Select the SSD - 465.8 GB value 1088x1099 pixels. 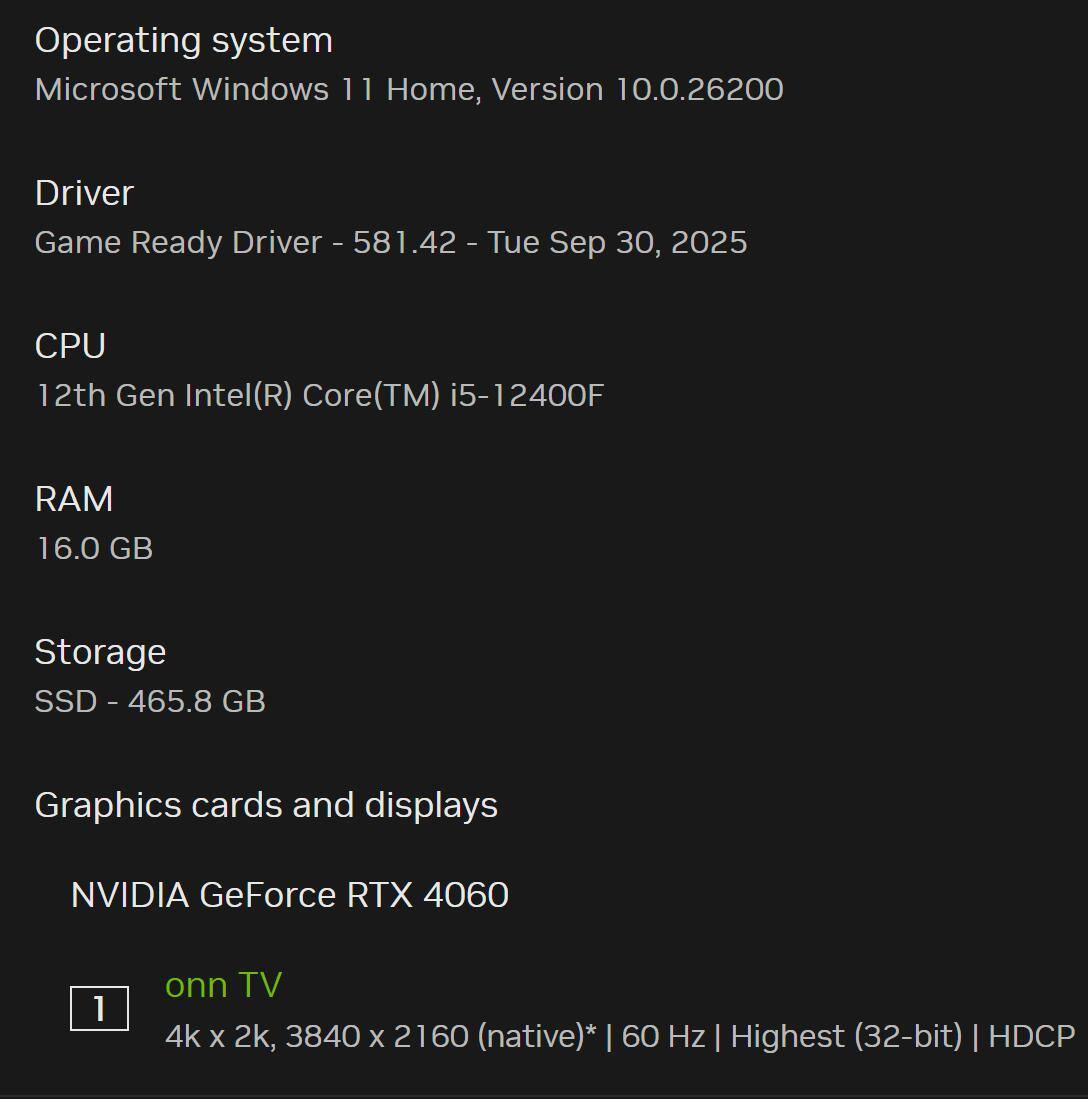click(x=150, y=701)
